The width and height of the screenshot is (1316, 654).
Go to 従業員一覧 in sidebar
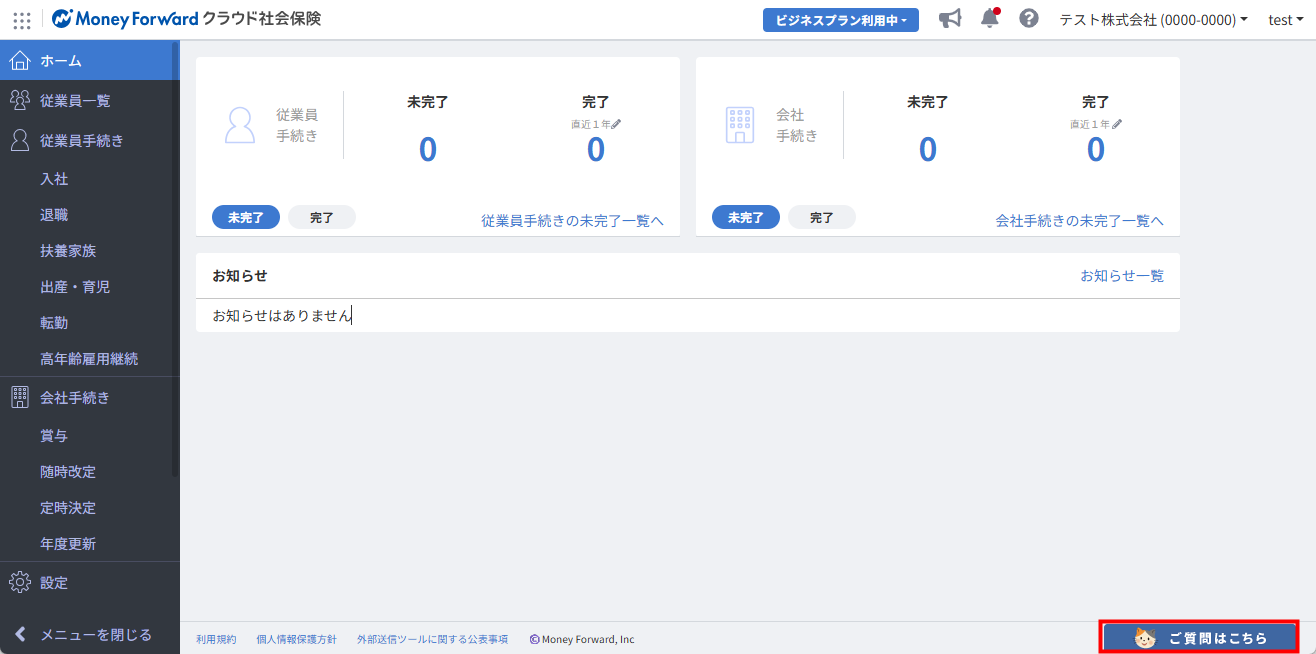[75, 100]
